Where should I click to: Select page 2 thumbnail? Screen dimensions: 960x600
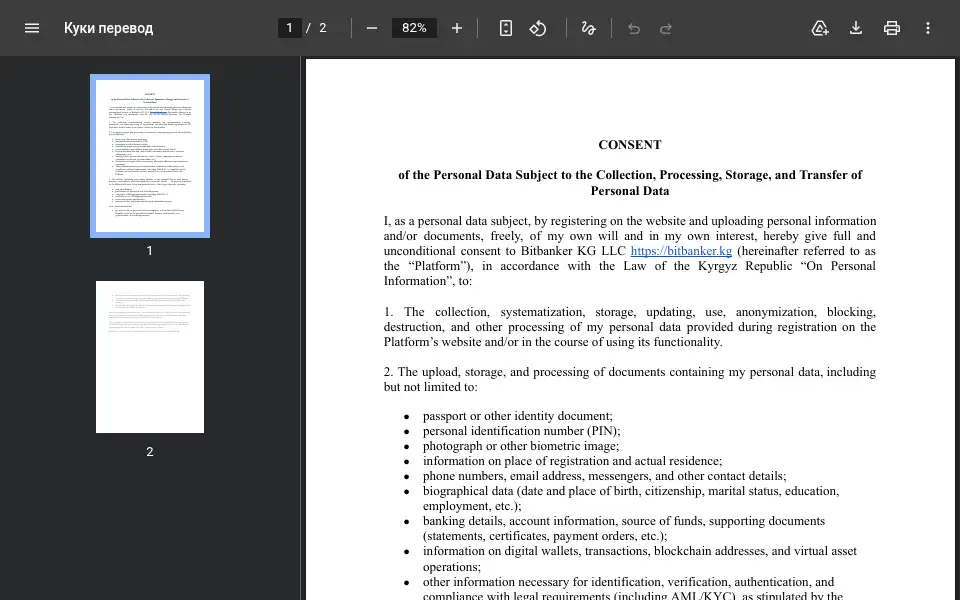point(150,357)
